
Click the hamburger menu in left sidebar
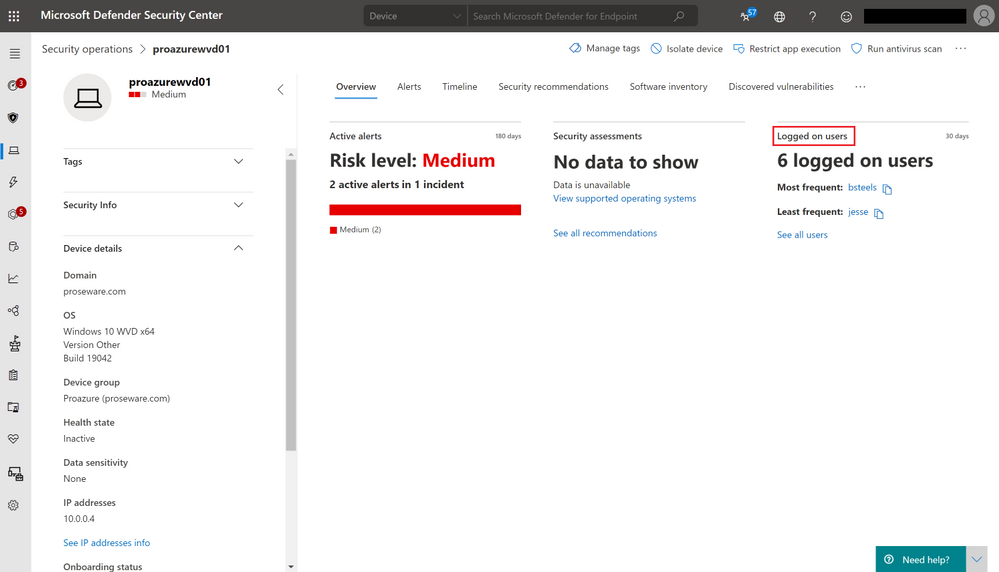[14, 54]
